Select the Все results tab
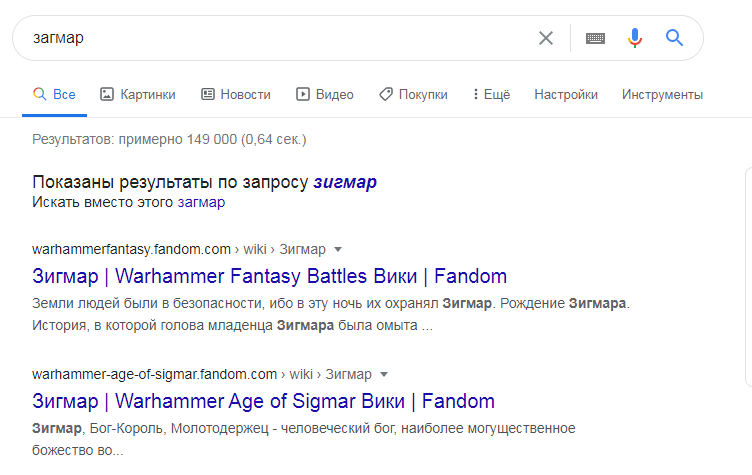752x475 pixels. 54,95
